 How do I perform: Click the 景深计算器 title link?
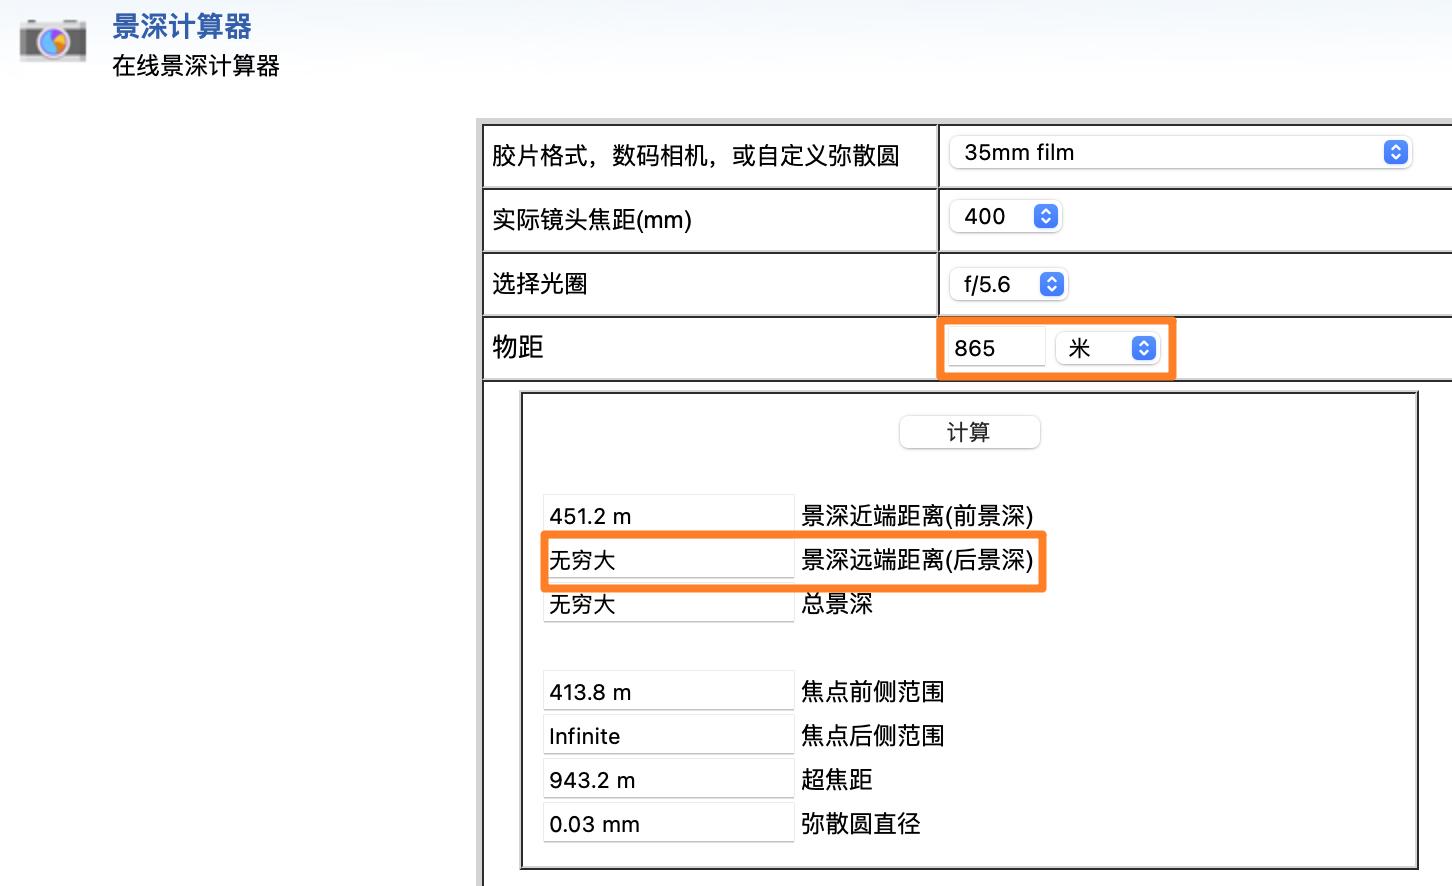183,27
